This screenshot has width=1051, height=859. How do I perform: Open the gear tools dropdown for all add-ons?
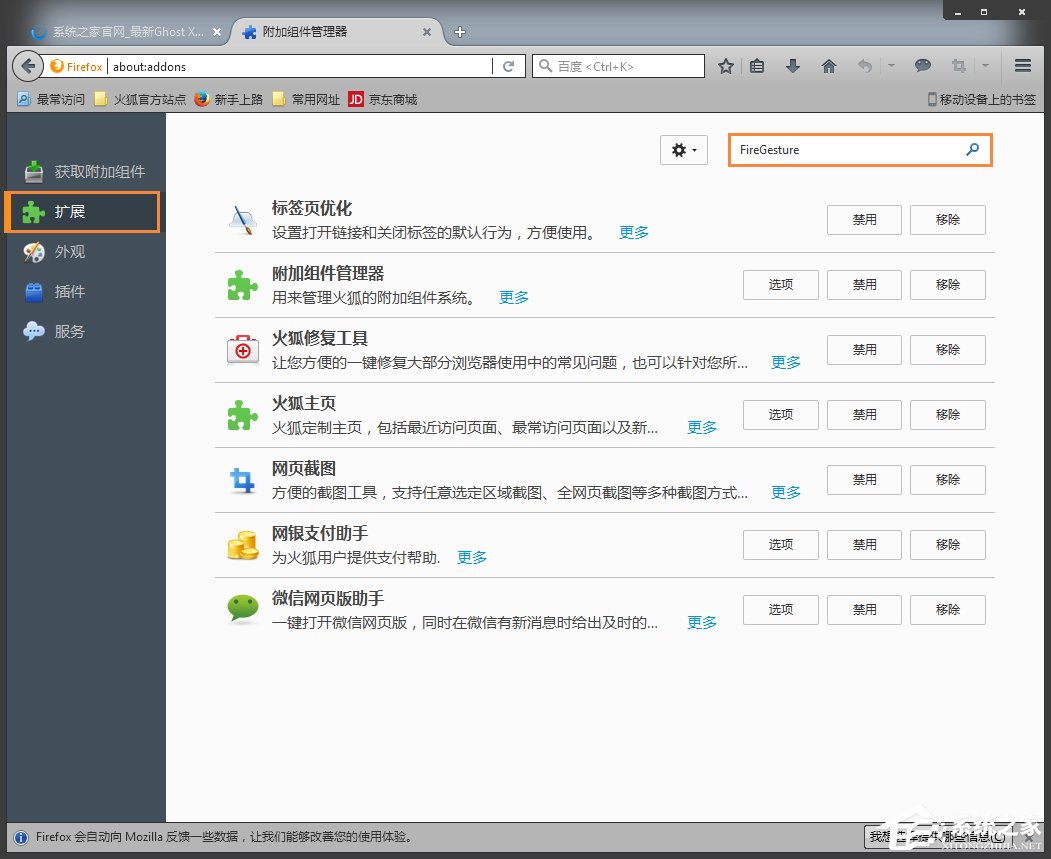click(684, 149)
